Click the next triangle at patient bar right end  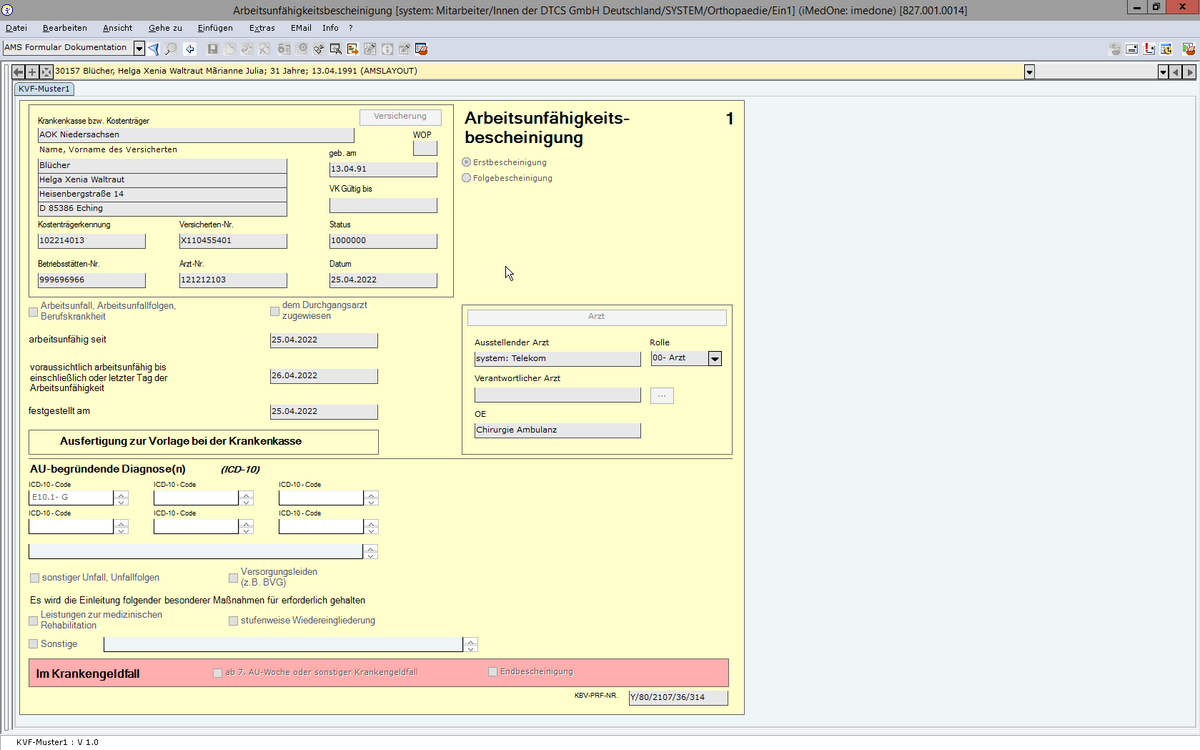(x=1189, y=72)
